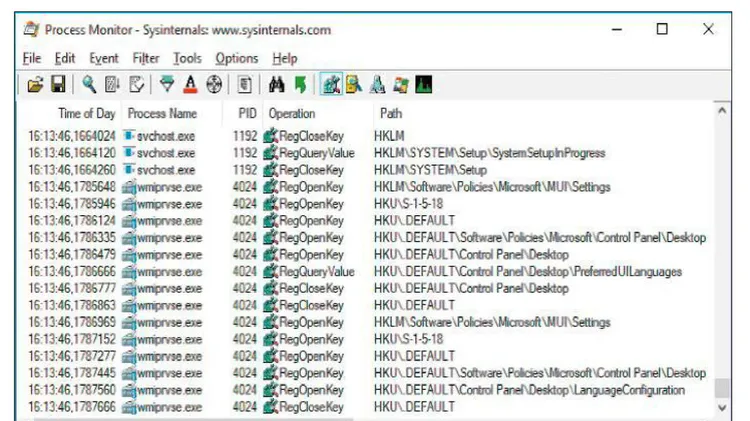Viewport: 750px width, 421px height.
Task: Select the row at 16:13:46,1786863
Action: (366, 305)
